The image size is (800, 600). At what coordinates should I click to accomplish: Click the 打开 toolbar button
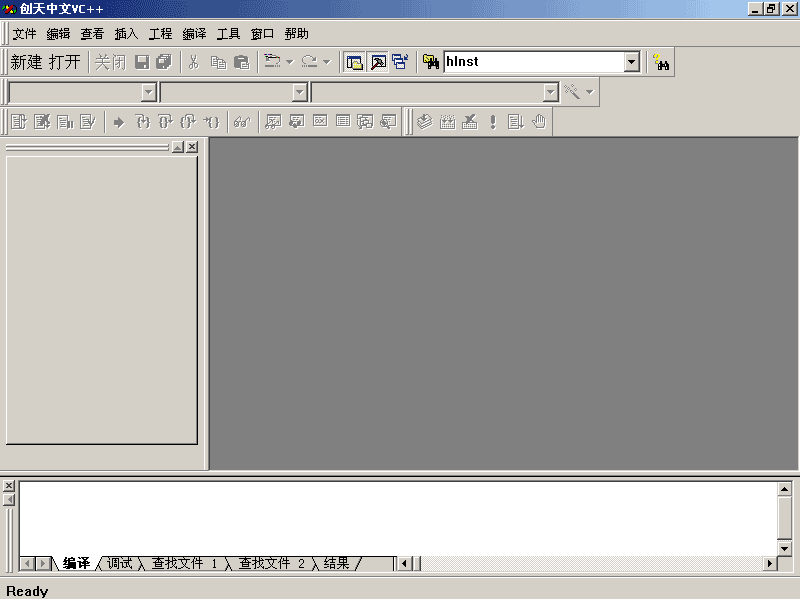65,62
